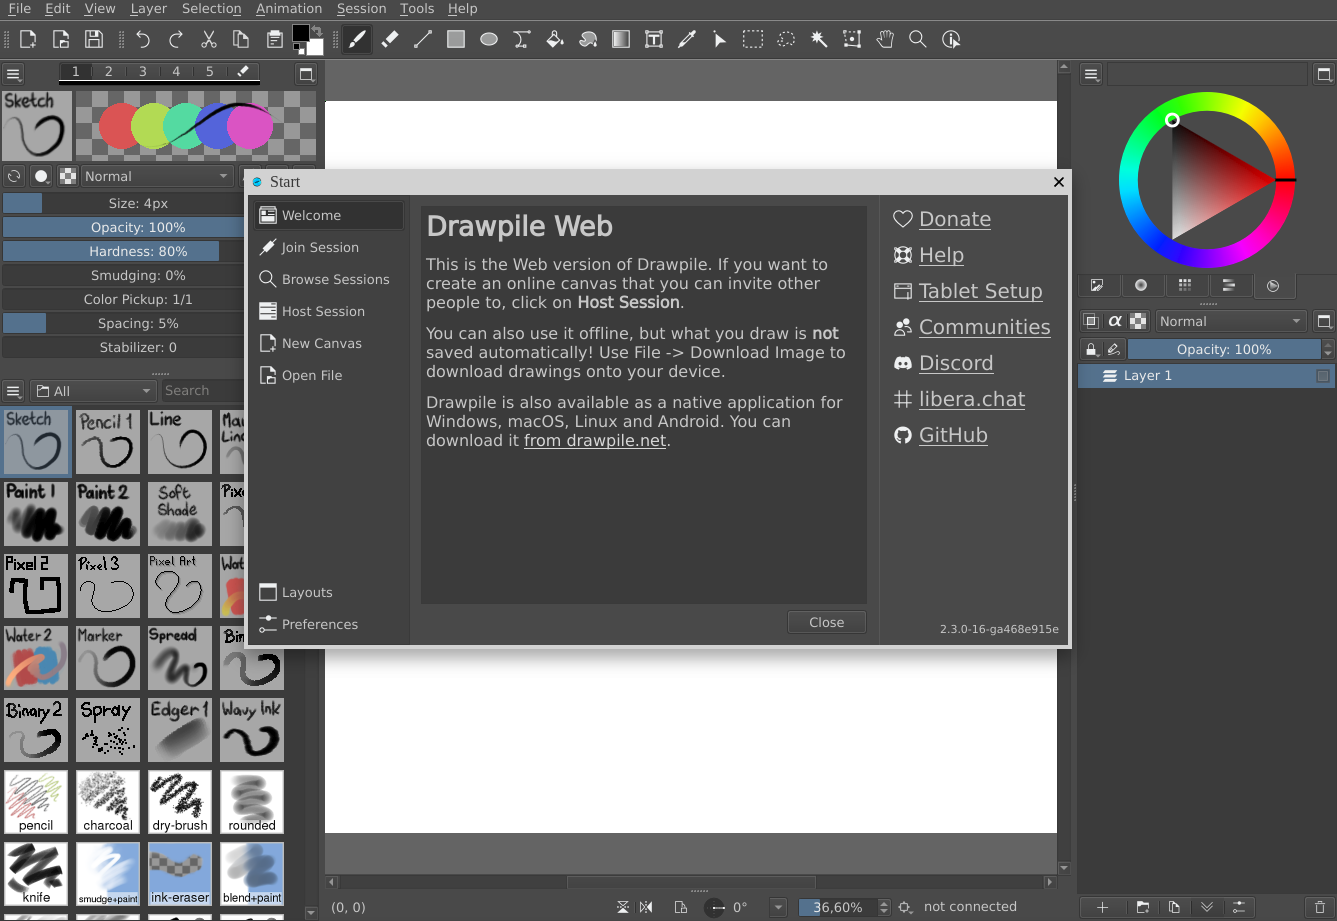The width and height of the screenshot is (1337, 921).
Task: Switch to Browse Sessions page
Action: point(329,279)
